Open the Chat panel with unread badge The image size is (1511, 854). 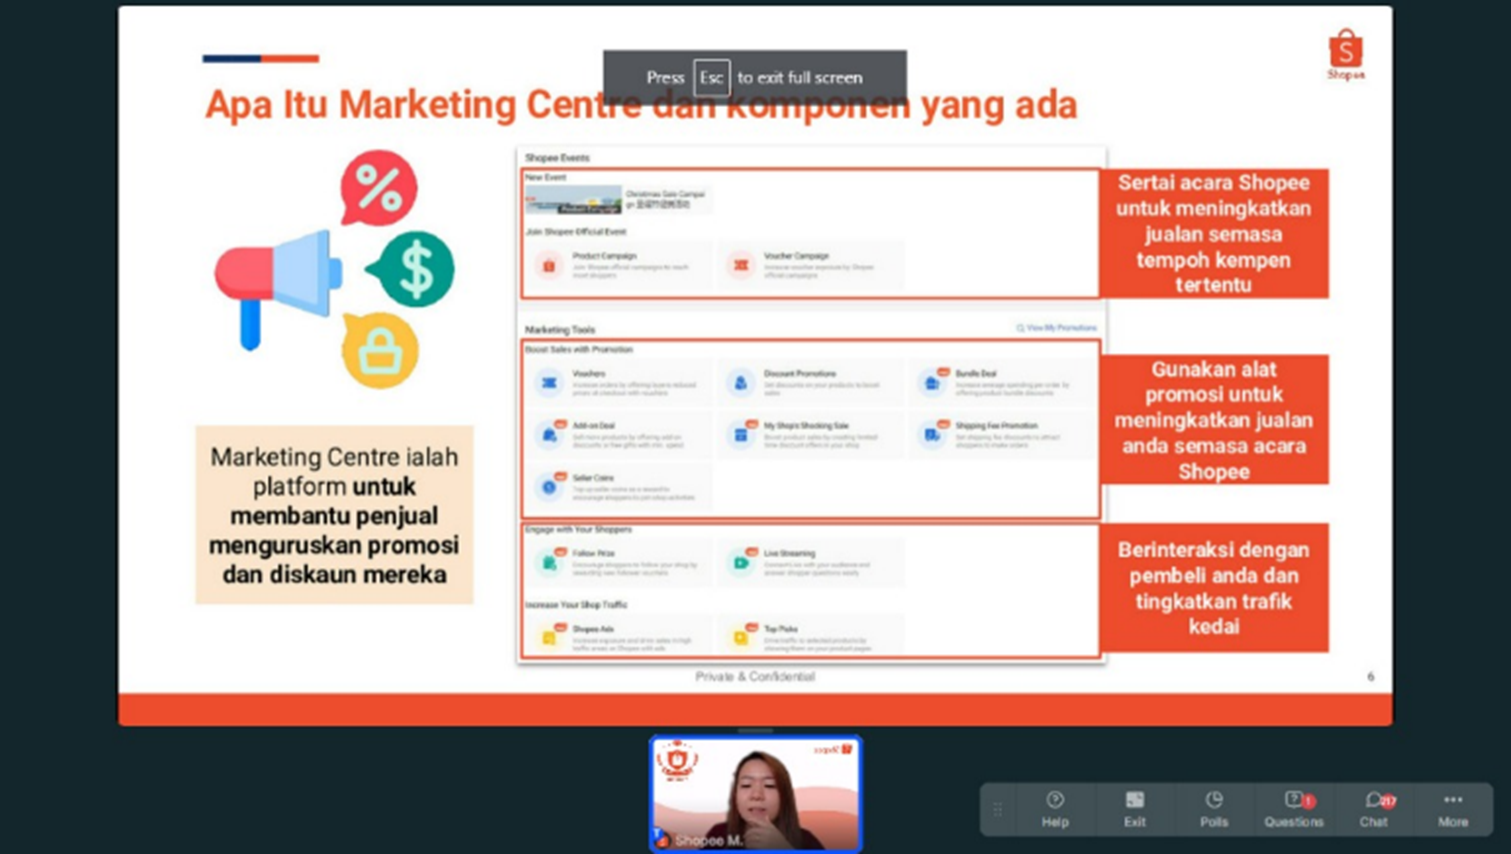[x=1374, y=808]
